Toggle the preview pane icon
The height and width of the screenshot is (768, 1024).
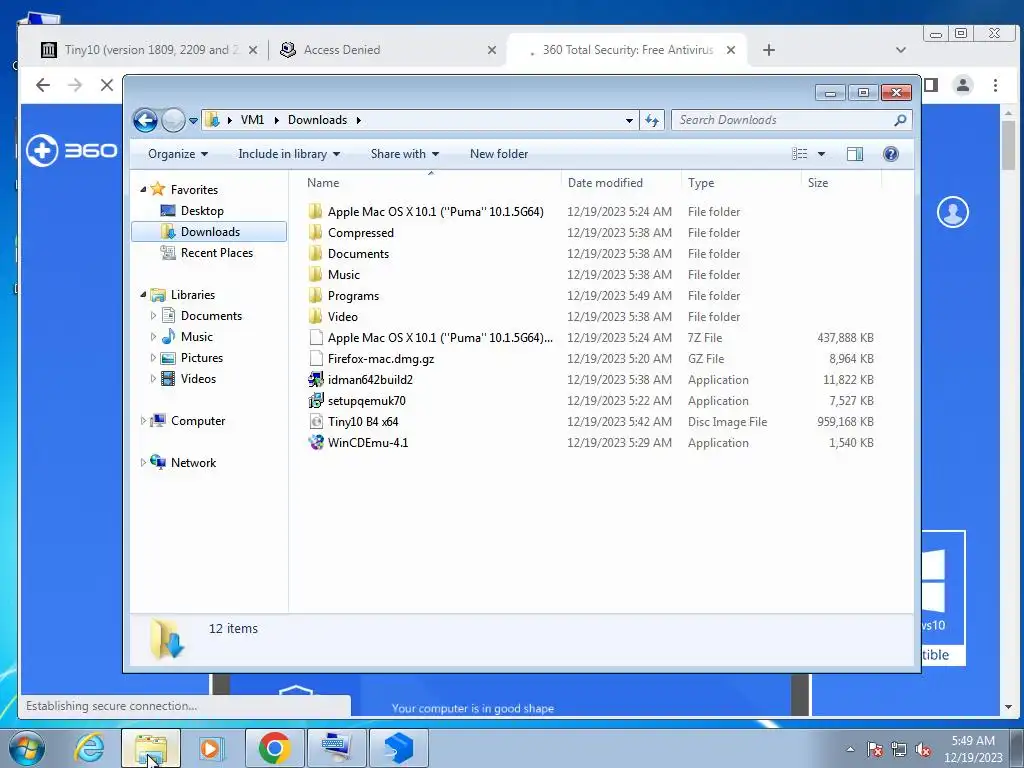(x=855, y=154)
